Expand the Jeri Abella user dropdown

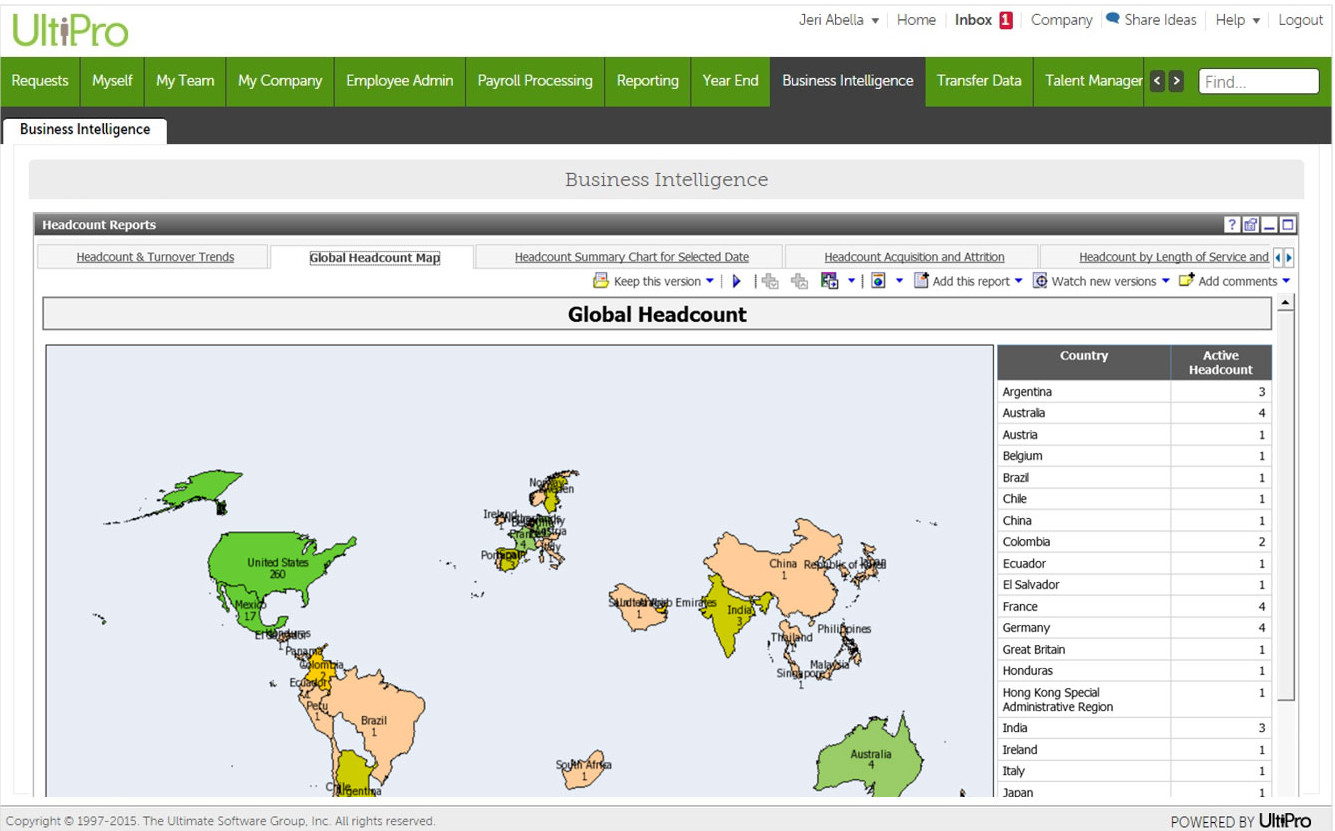coord(875,21)
